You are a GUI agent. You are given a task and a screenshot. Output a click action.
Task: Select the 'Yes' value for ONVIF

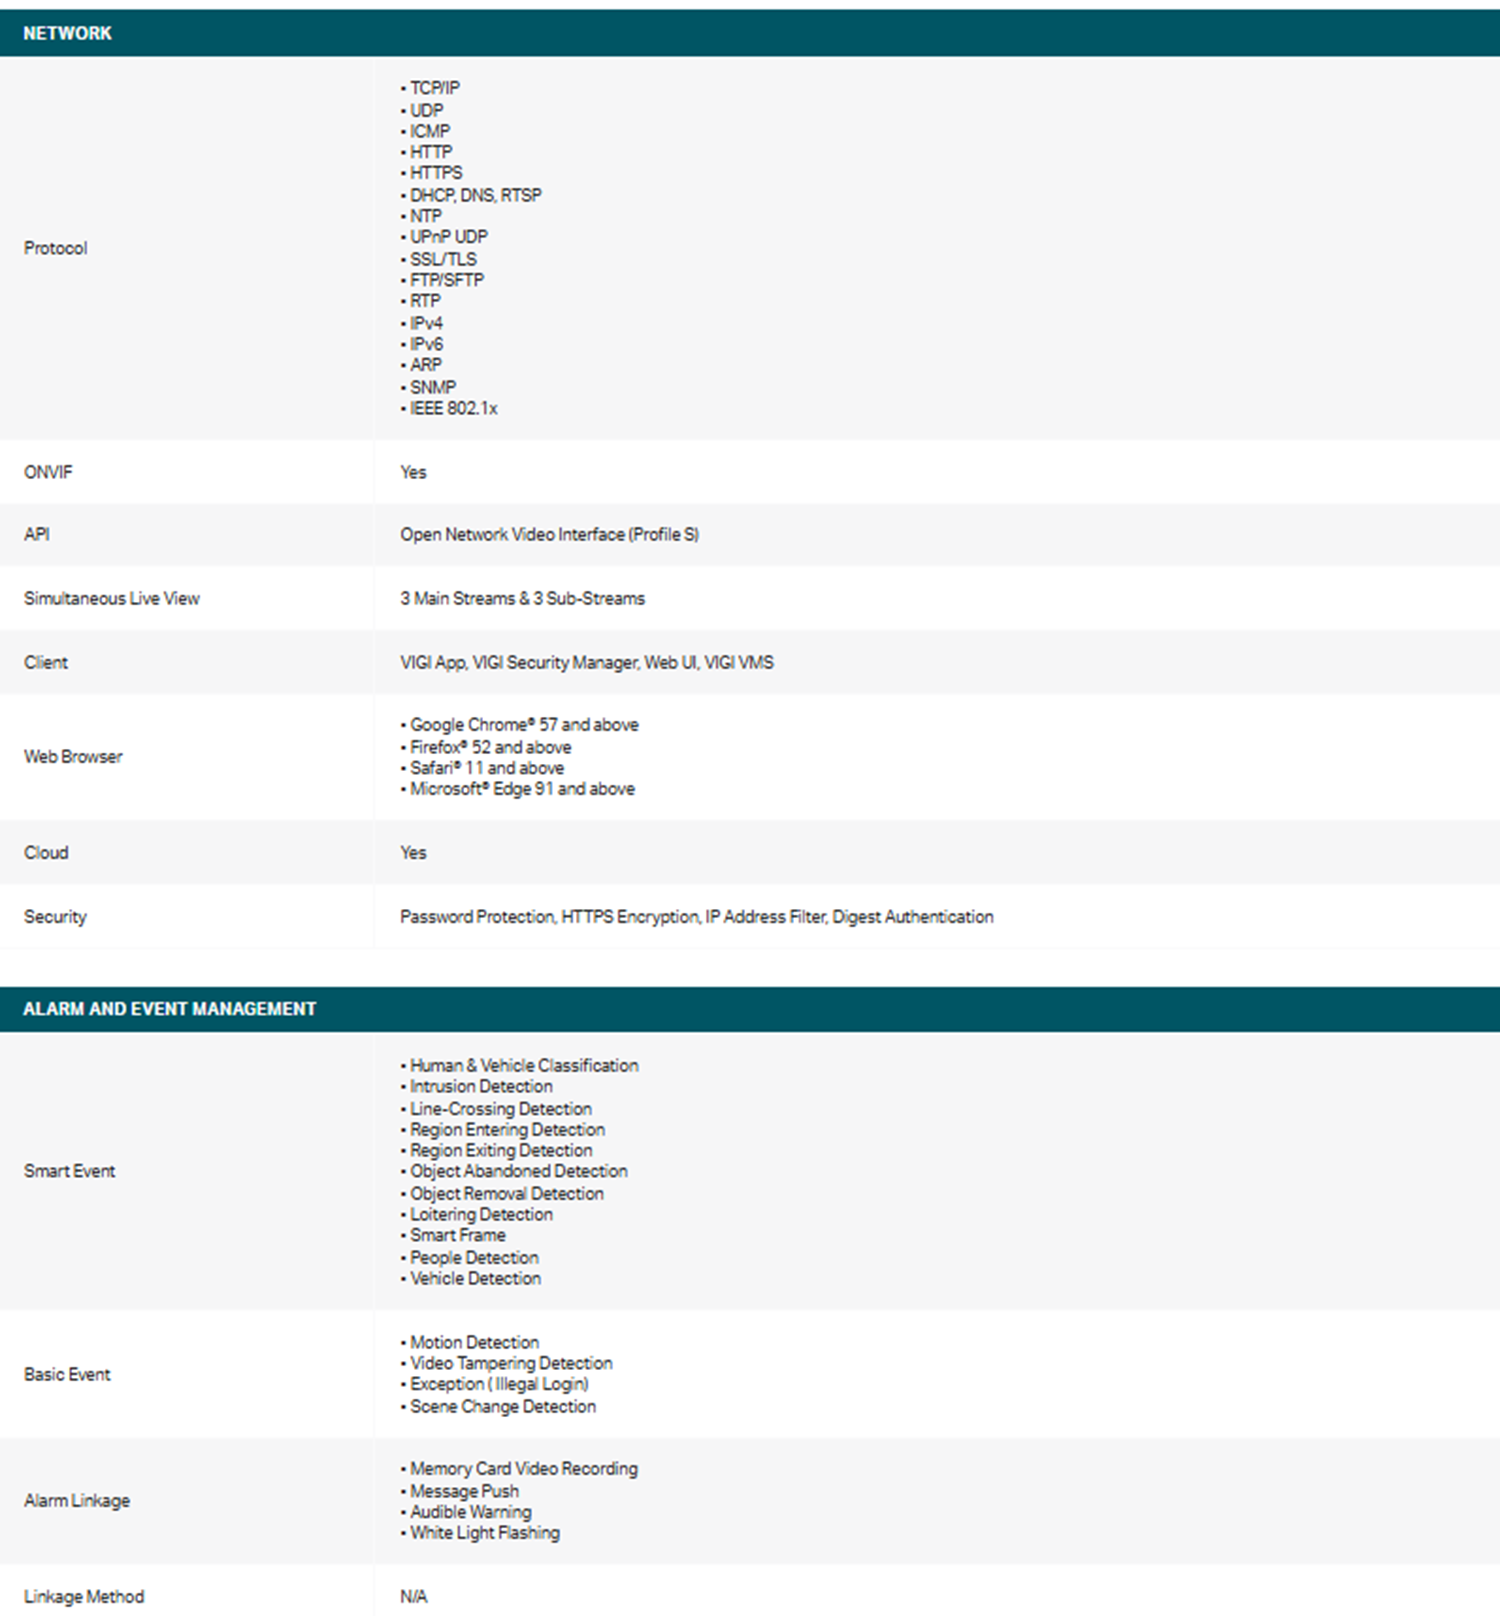tap(413, 472)
